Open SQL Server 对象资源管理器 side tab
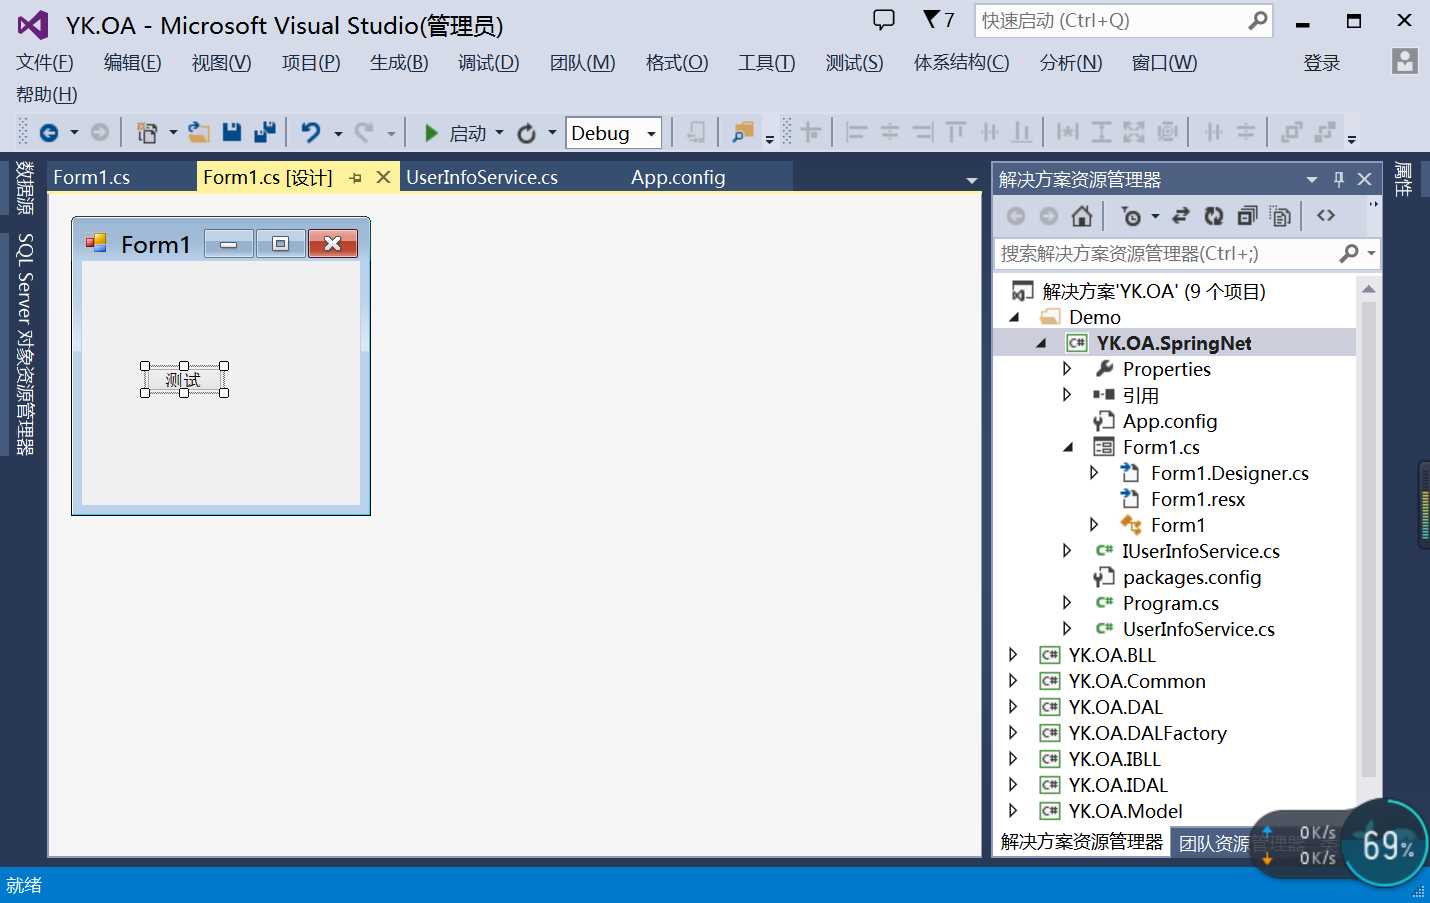The height and width of the screenshot is (903, 1430). [25, 344]
